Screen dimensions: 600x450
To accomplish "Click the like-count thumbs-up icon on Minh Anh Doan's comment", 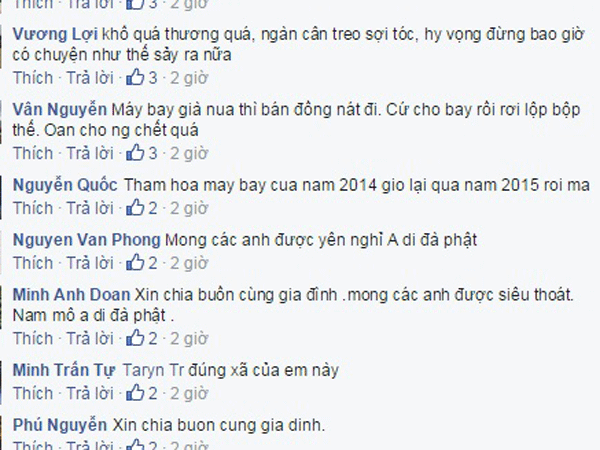I will point(135,338).
